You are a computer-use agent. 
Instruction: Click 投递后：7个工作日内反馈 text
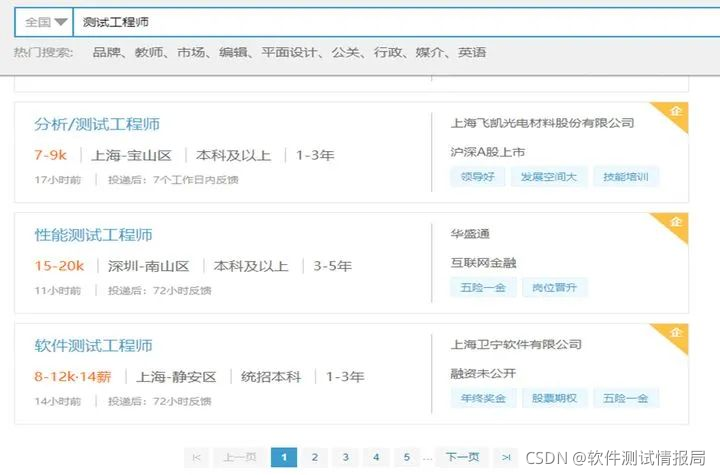click(174, 180)
